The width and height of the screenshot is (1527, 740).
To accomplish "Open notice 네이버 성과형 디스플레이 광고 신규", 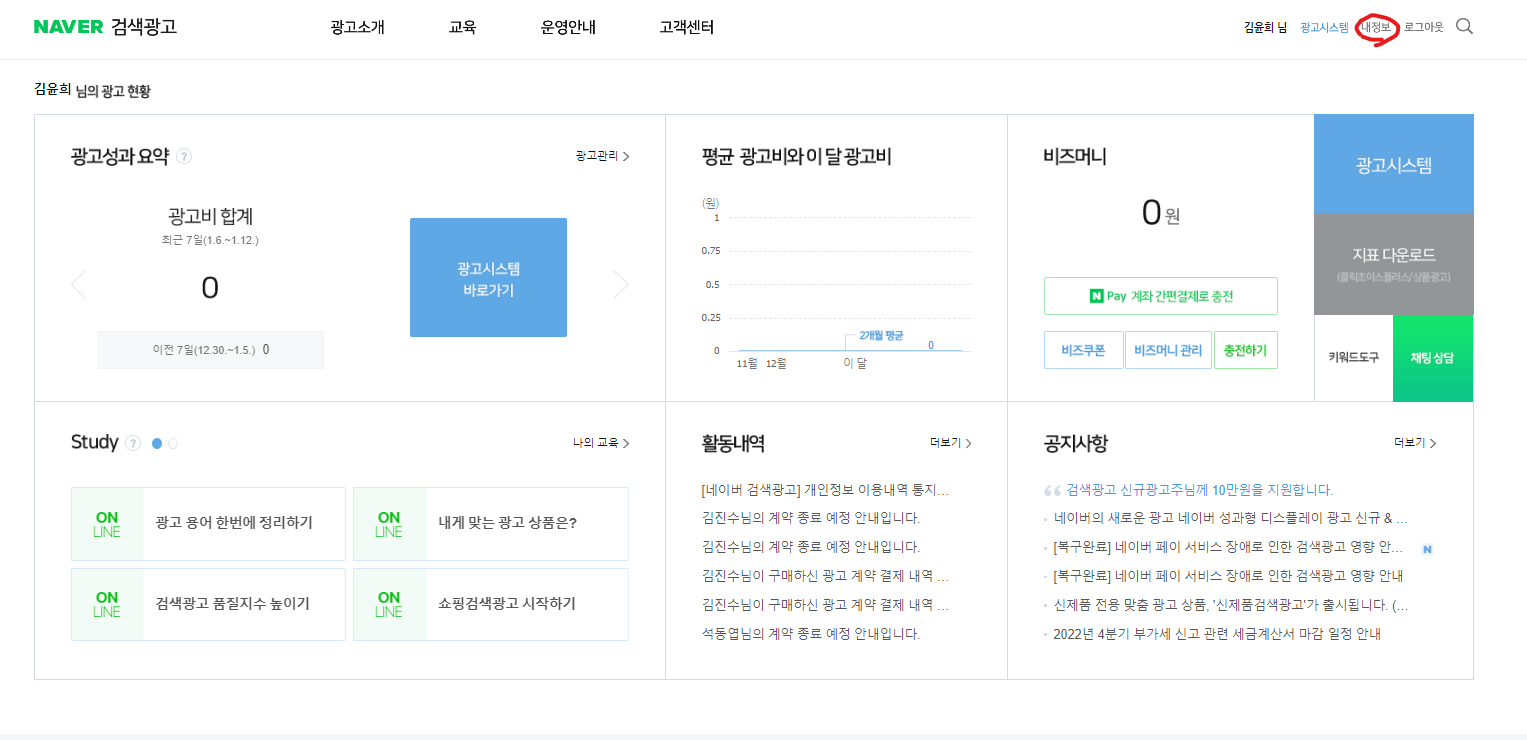I will point(1230,519).
